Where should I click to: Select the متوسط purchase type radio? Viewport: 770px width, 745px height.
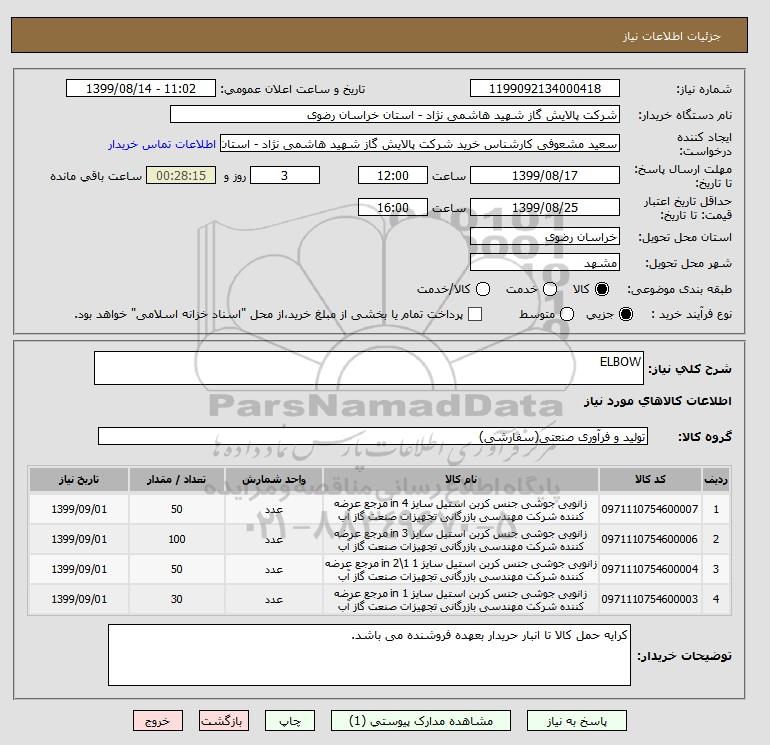point(567,314)
